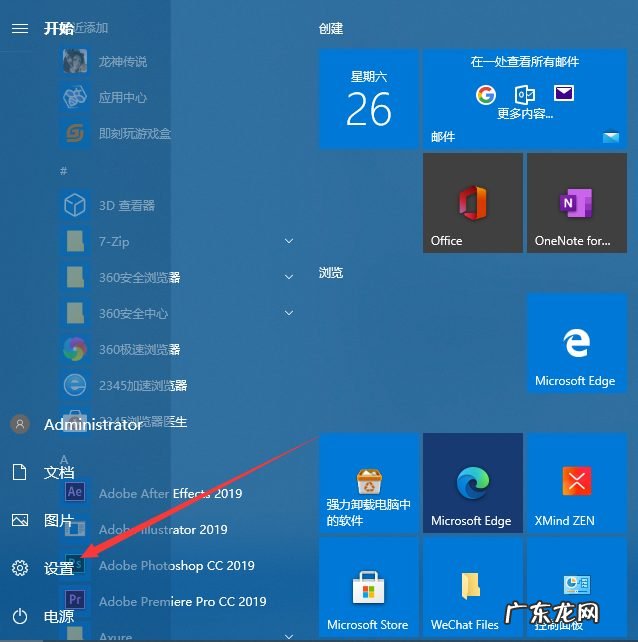Viewport: 638px width, 642px height.
Task: Launch 2345加速浏览器 icon
Action: (75, 385)
